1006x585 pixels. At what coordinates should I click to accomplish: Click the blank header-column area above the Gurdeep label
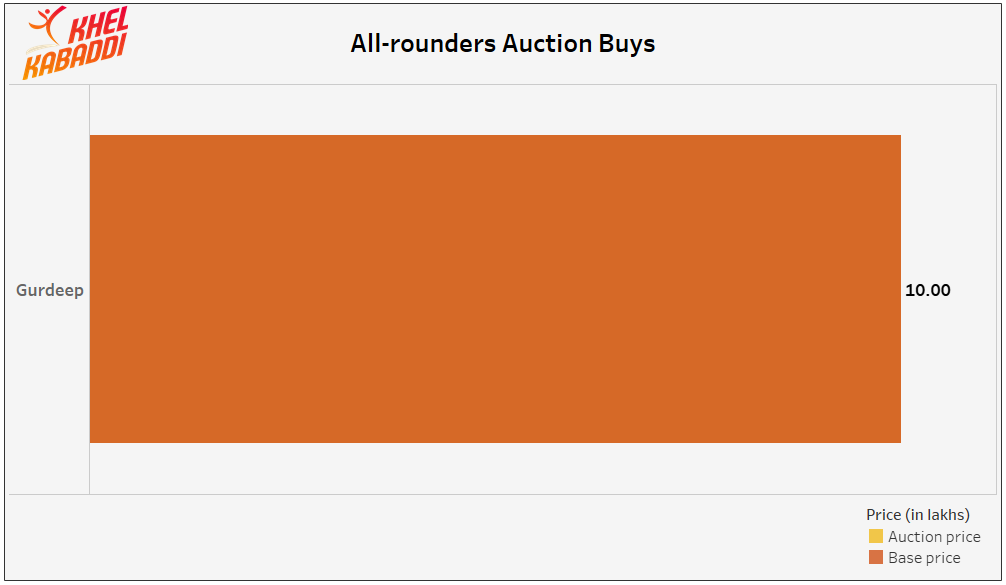49,180
